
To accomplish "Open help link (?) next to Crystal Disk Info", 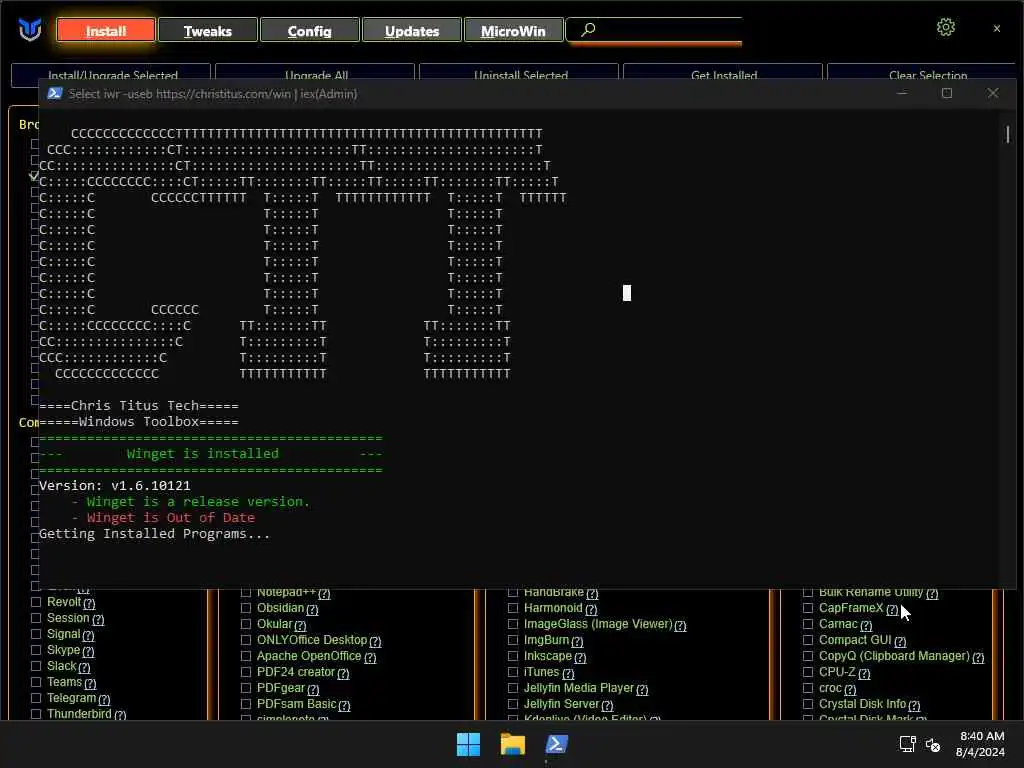I will pos(914,705).
